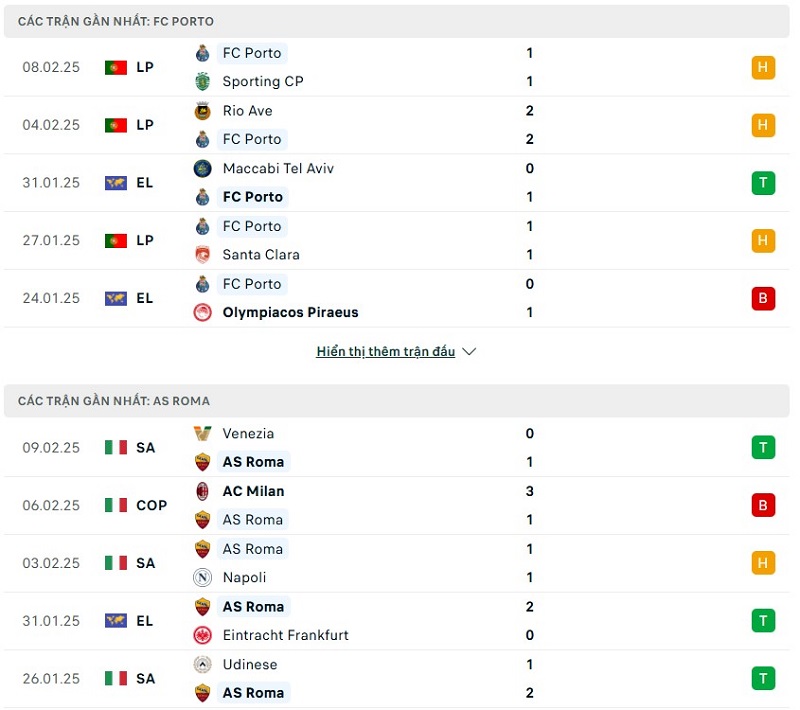Viewport: 800px width, 710px height.
Task: Click the Eintracht Frankfurt crest
Action: [203, 636]
